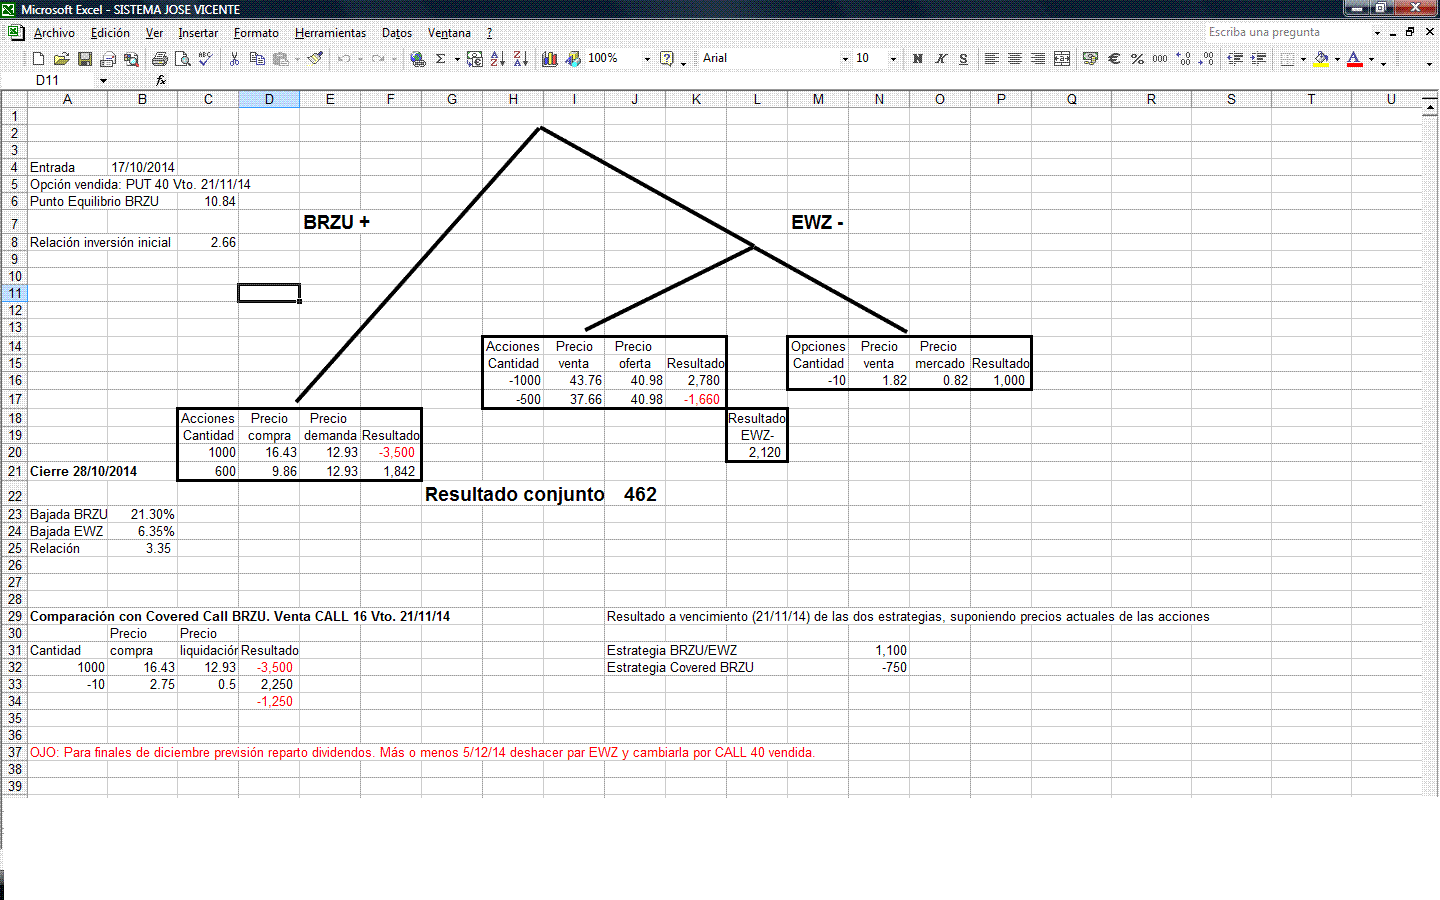
Task: Select the 'Resultado conjunto' cell
Action: (x=514, y=494)
